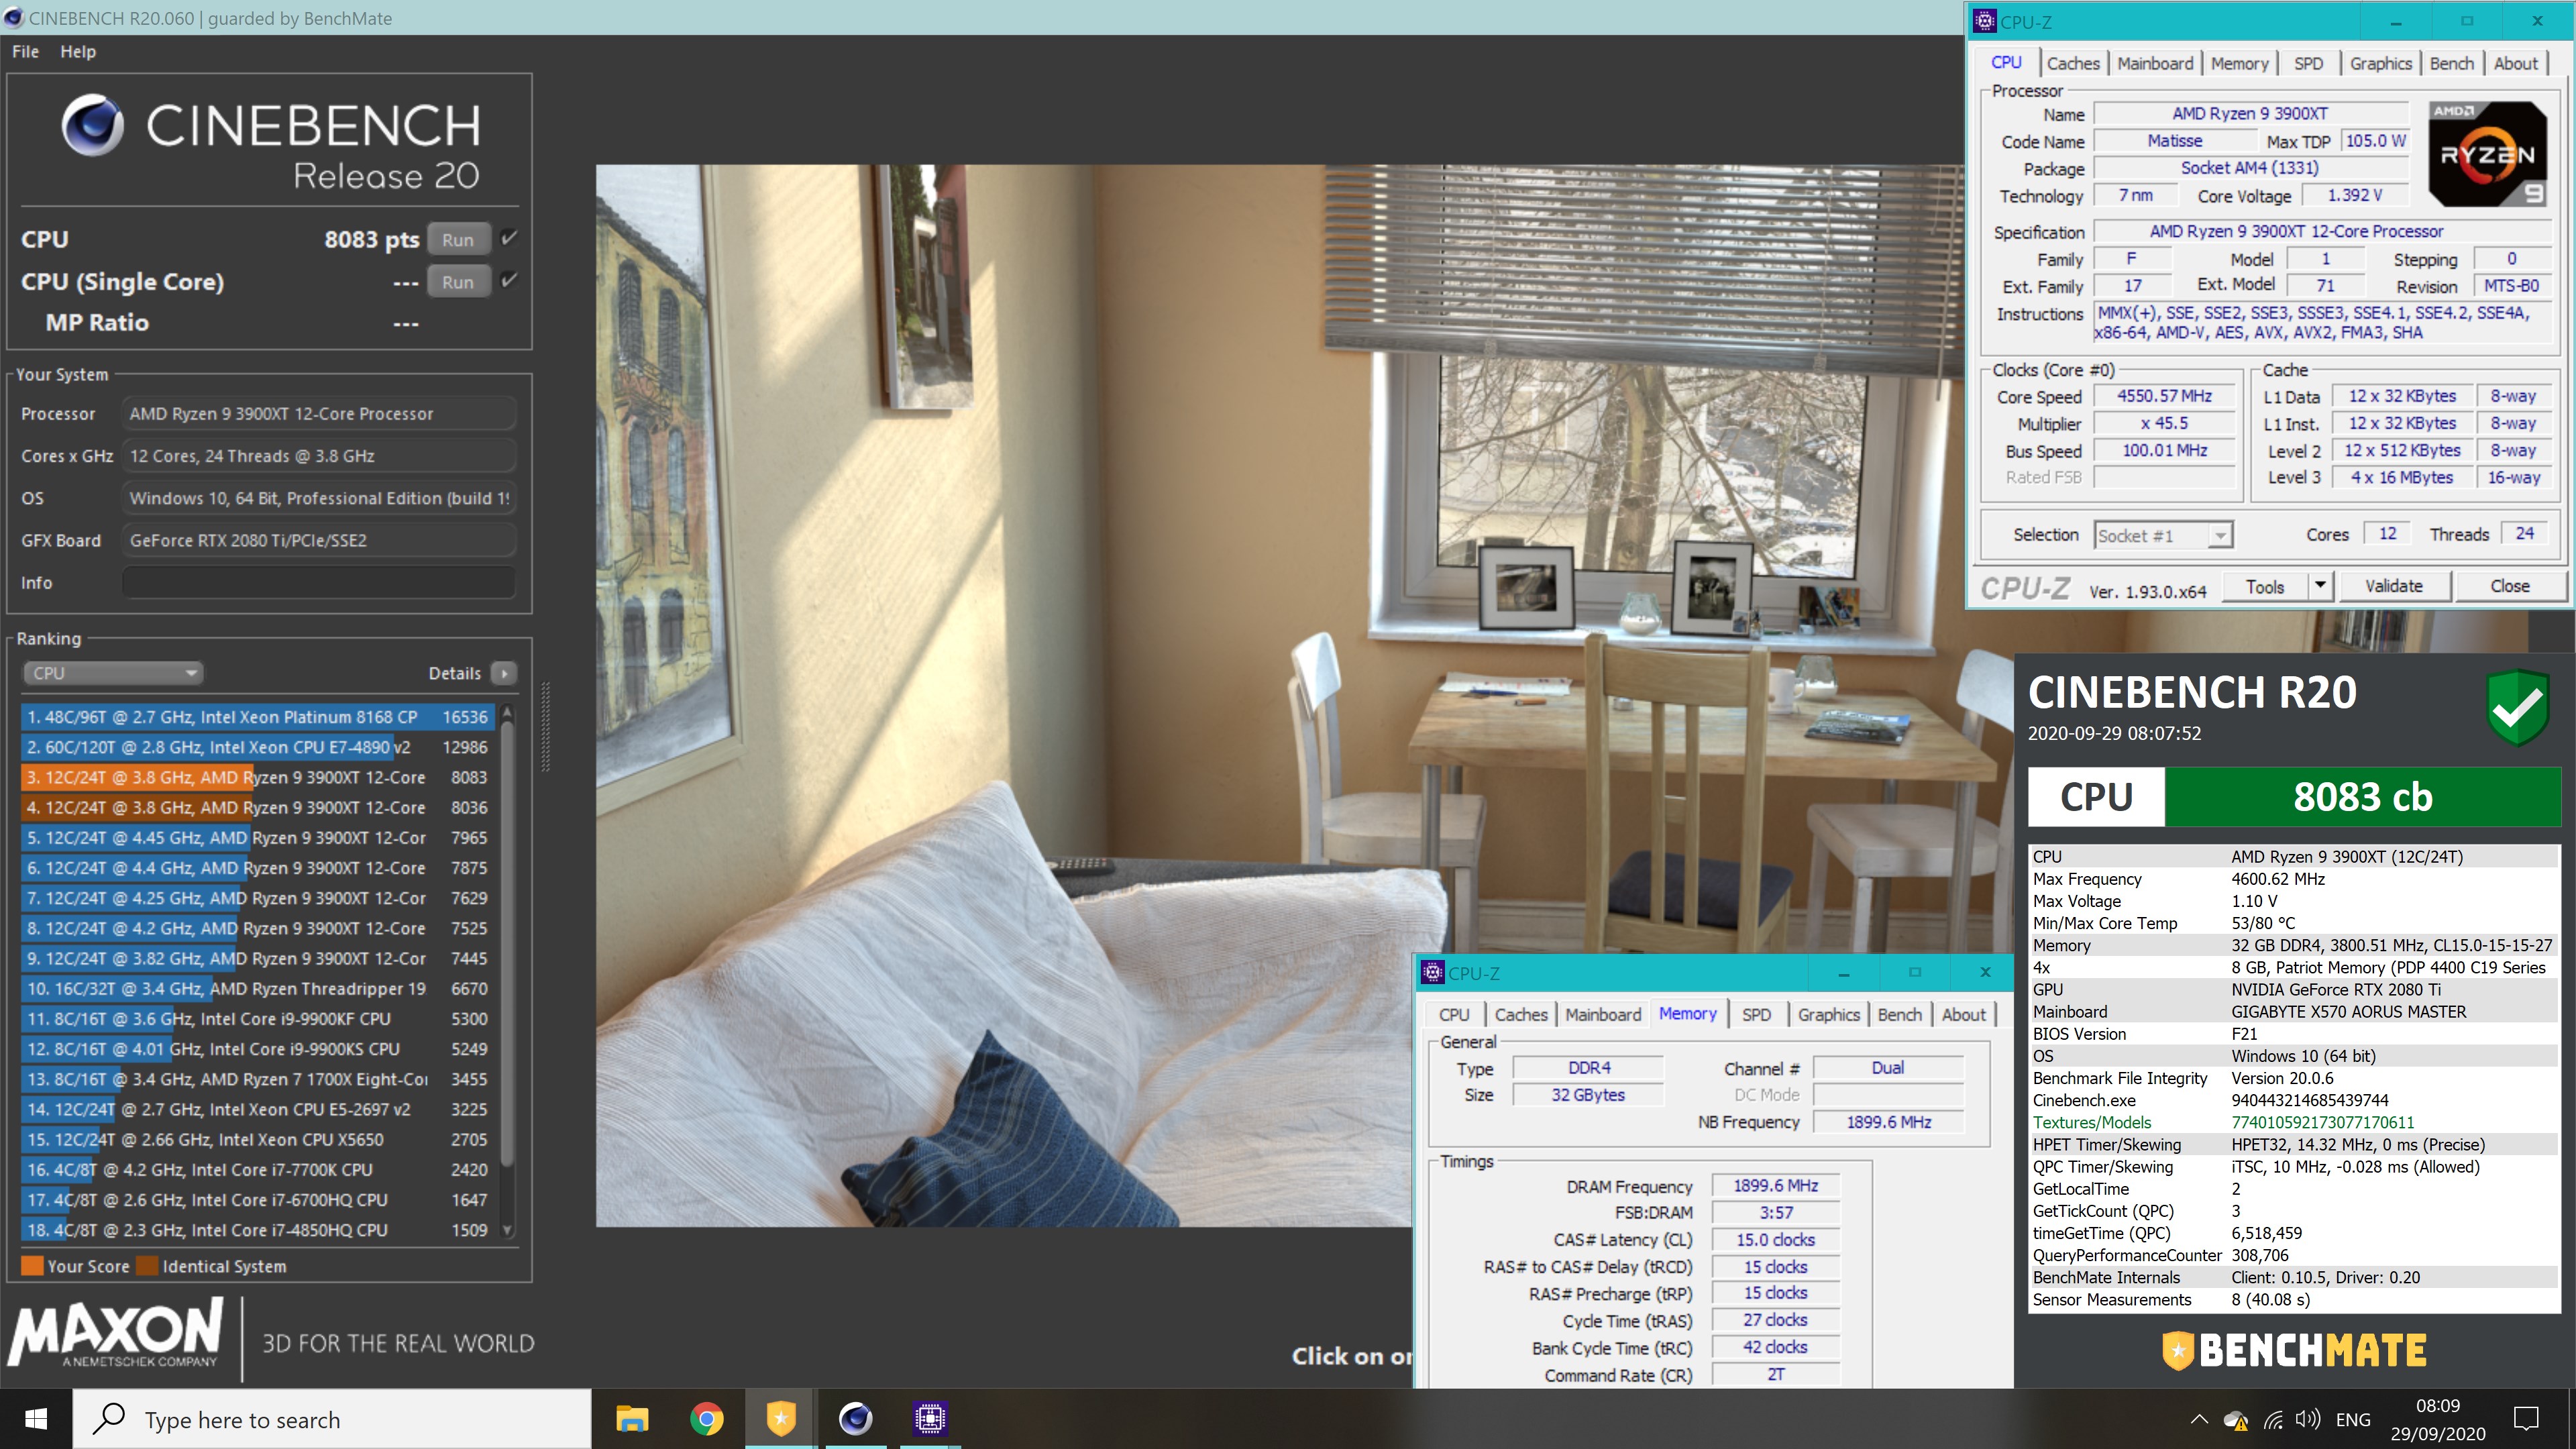Click the lower CPU-Z window title icon
Screen dimensions: 2576x1449
[1433, 972]
